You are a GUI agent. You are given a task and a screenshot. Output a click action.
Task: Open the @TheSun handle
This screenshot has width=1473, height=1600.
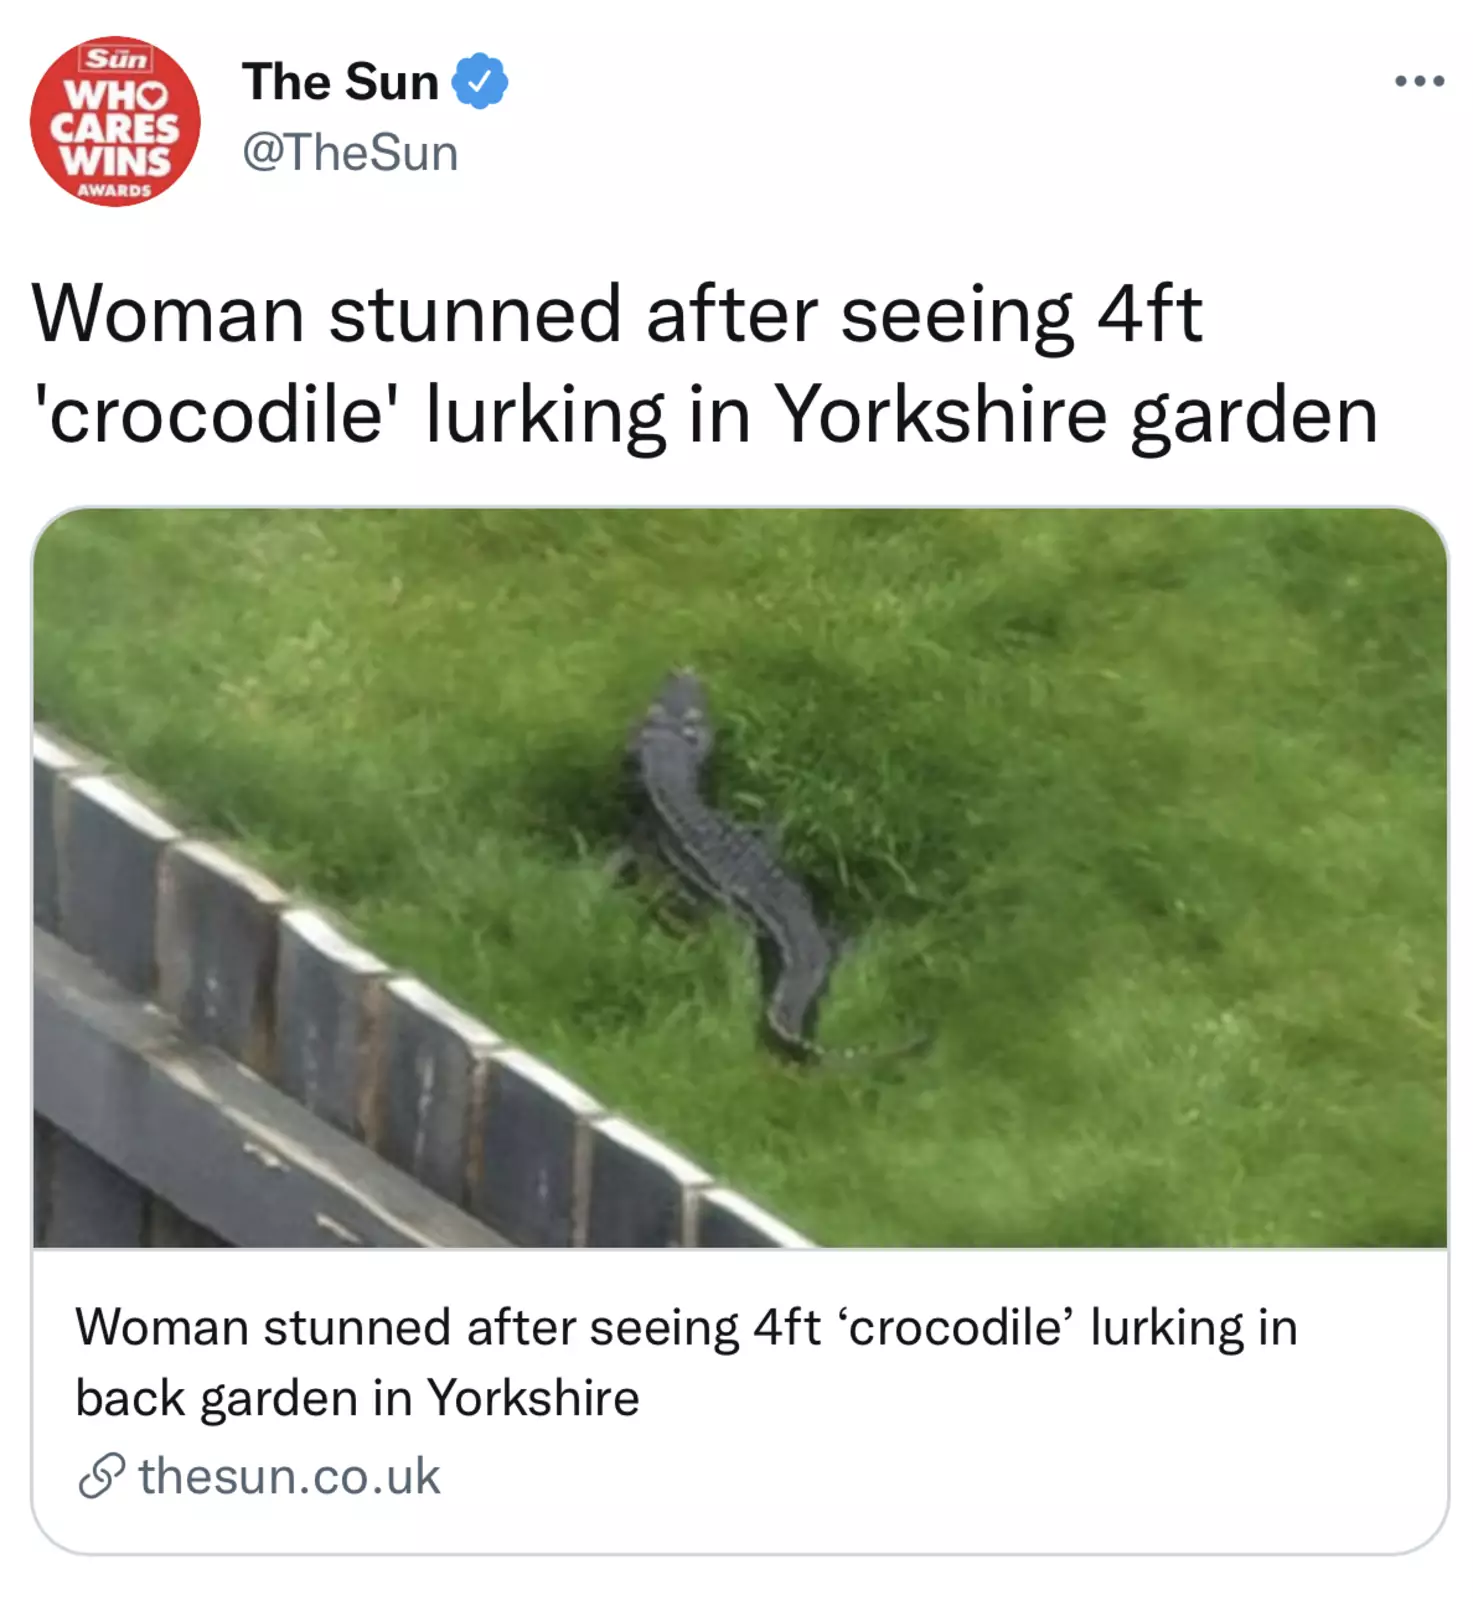[x=350, y=153]
